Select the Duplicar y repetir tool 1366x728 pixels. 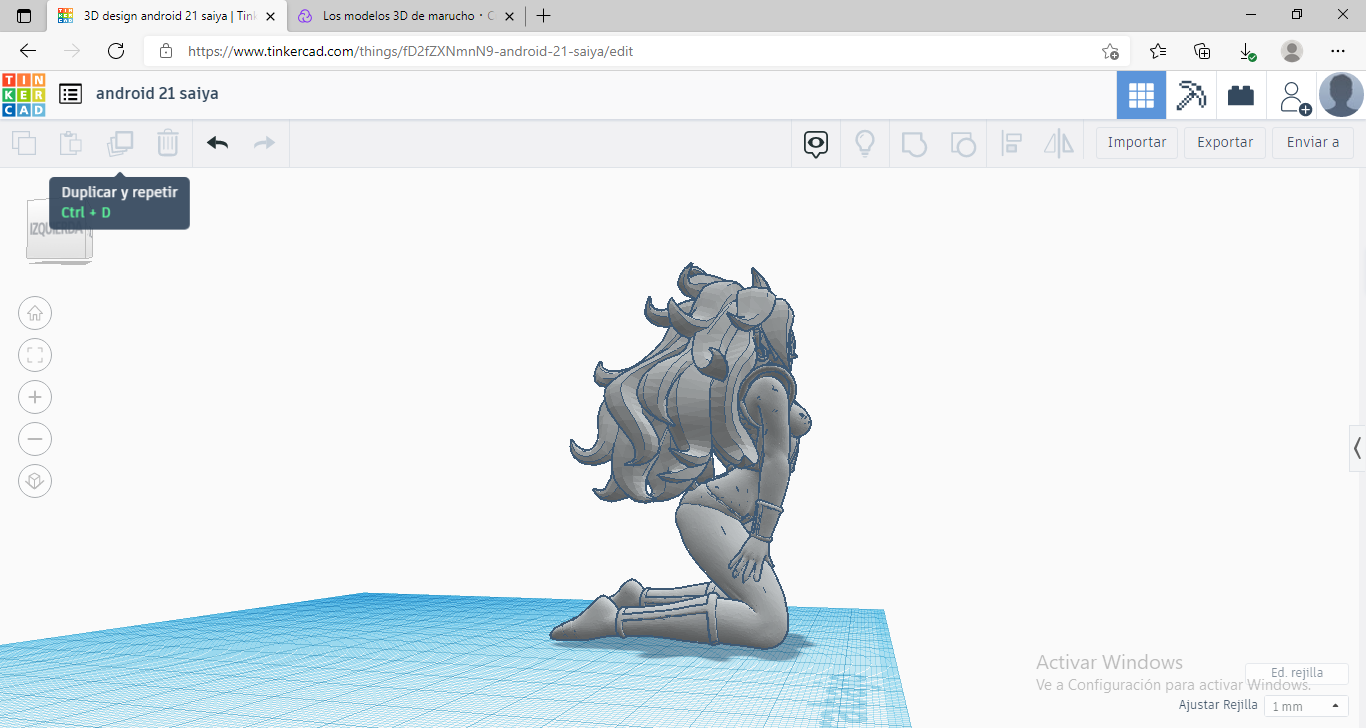(x=120, y=143)
